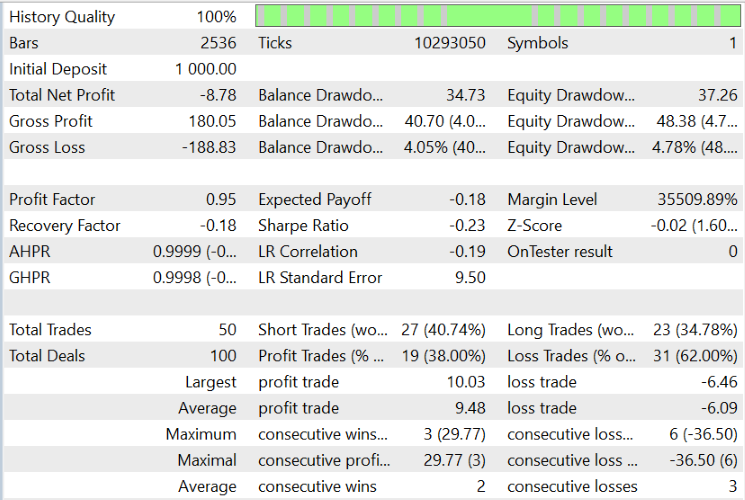
Task: Click the Balance Drawdown value 40.70 (4.0...
Action: (x=445, y=121)
